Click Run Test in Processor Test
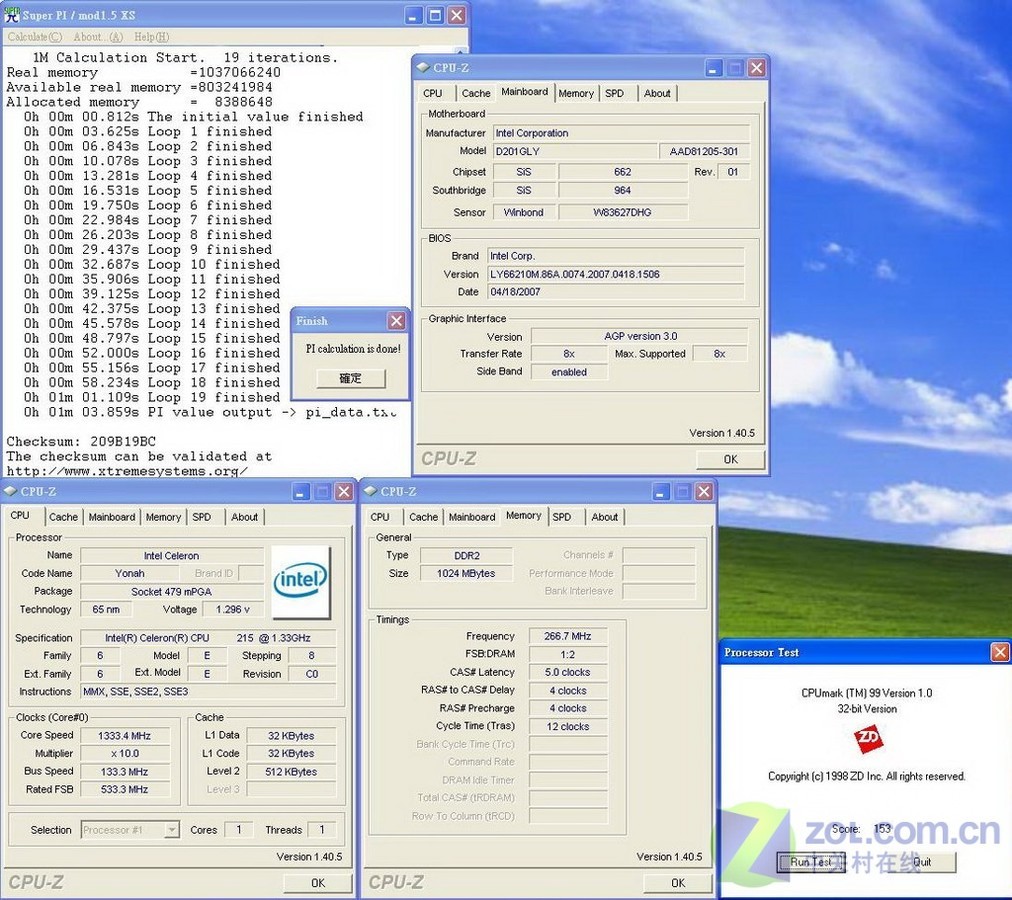 [811, 862]
